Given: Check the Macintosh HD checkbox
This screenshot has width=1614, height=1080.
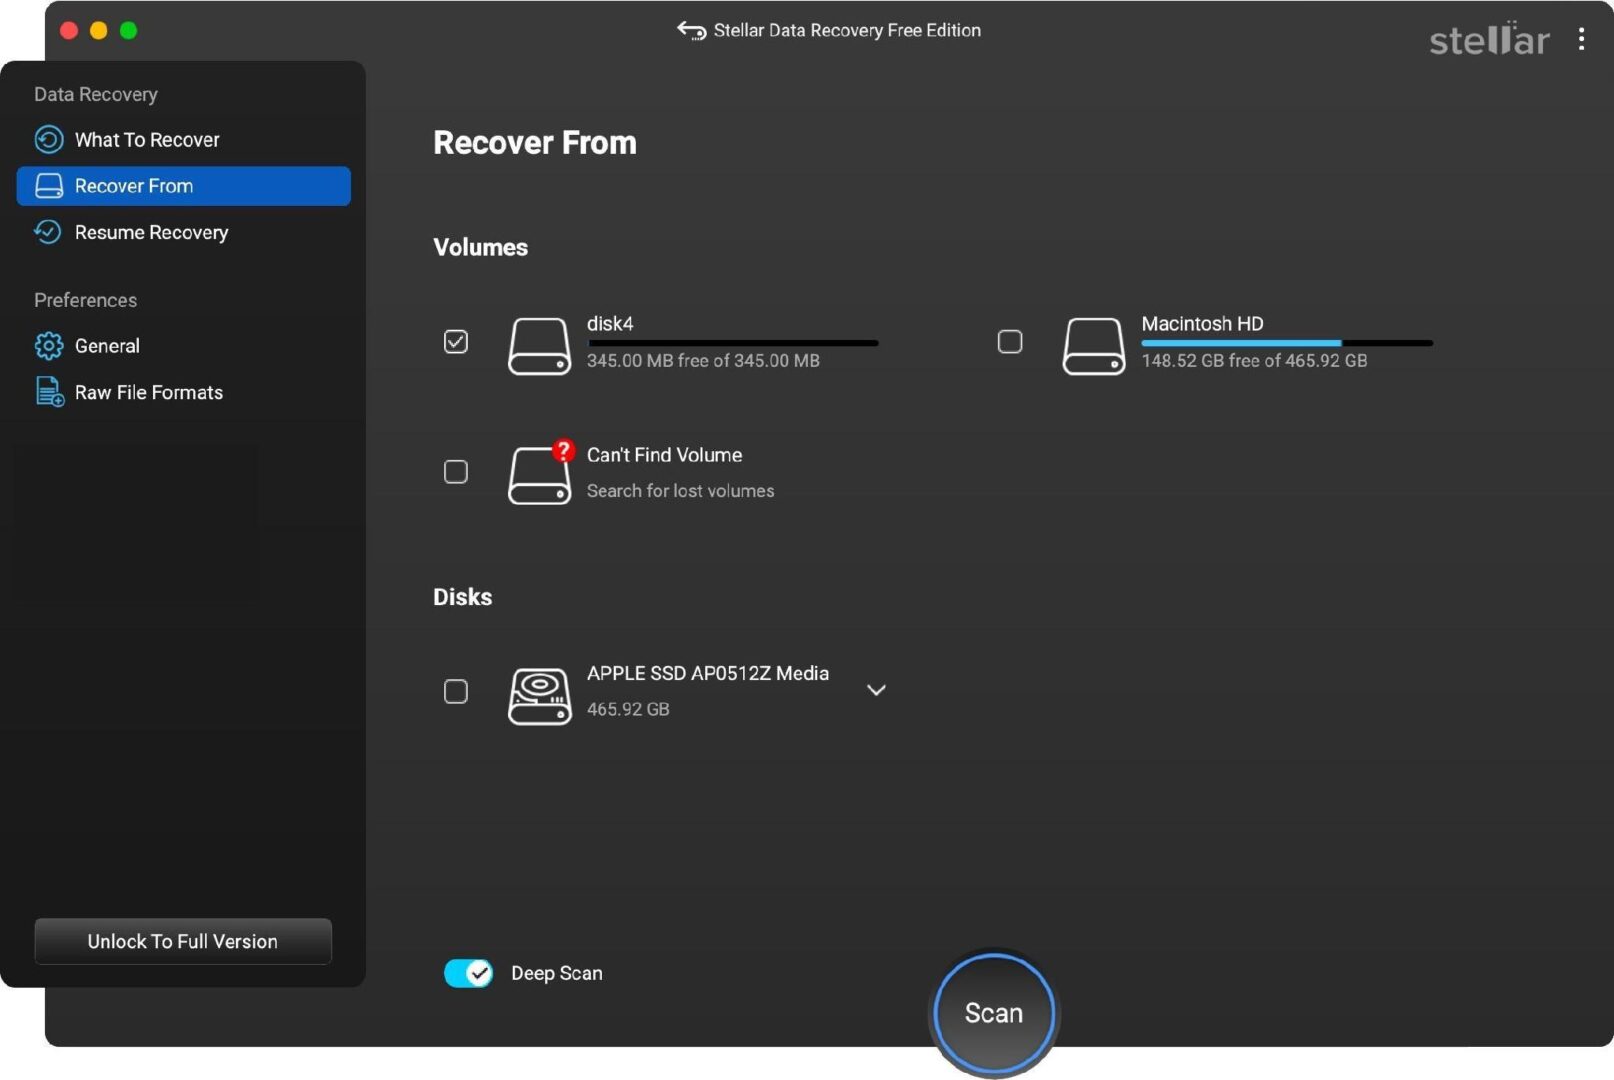Looking at the screenshot, I should [1010, 342].
